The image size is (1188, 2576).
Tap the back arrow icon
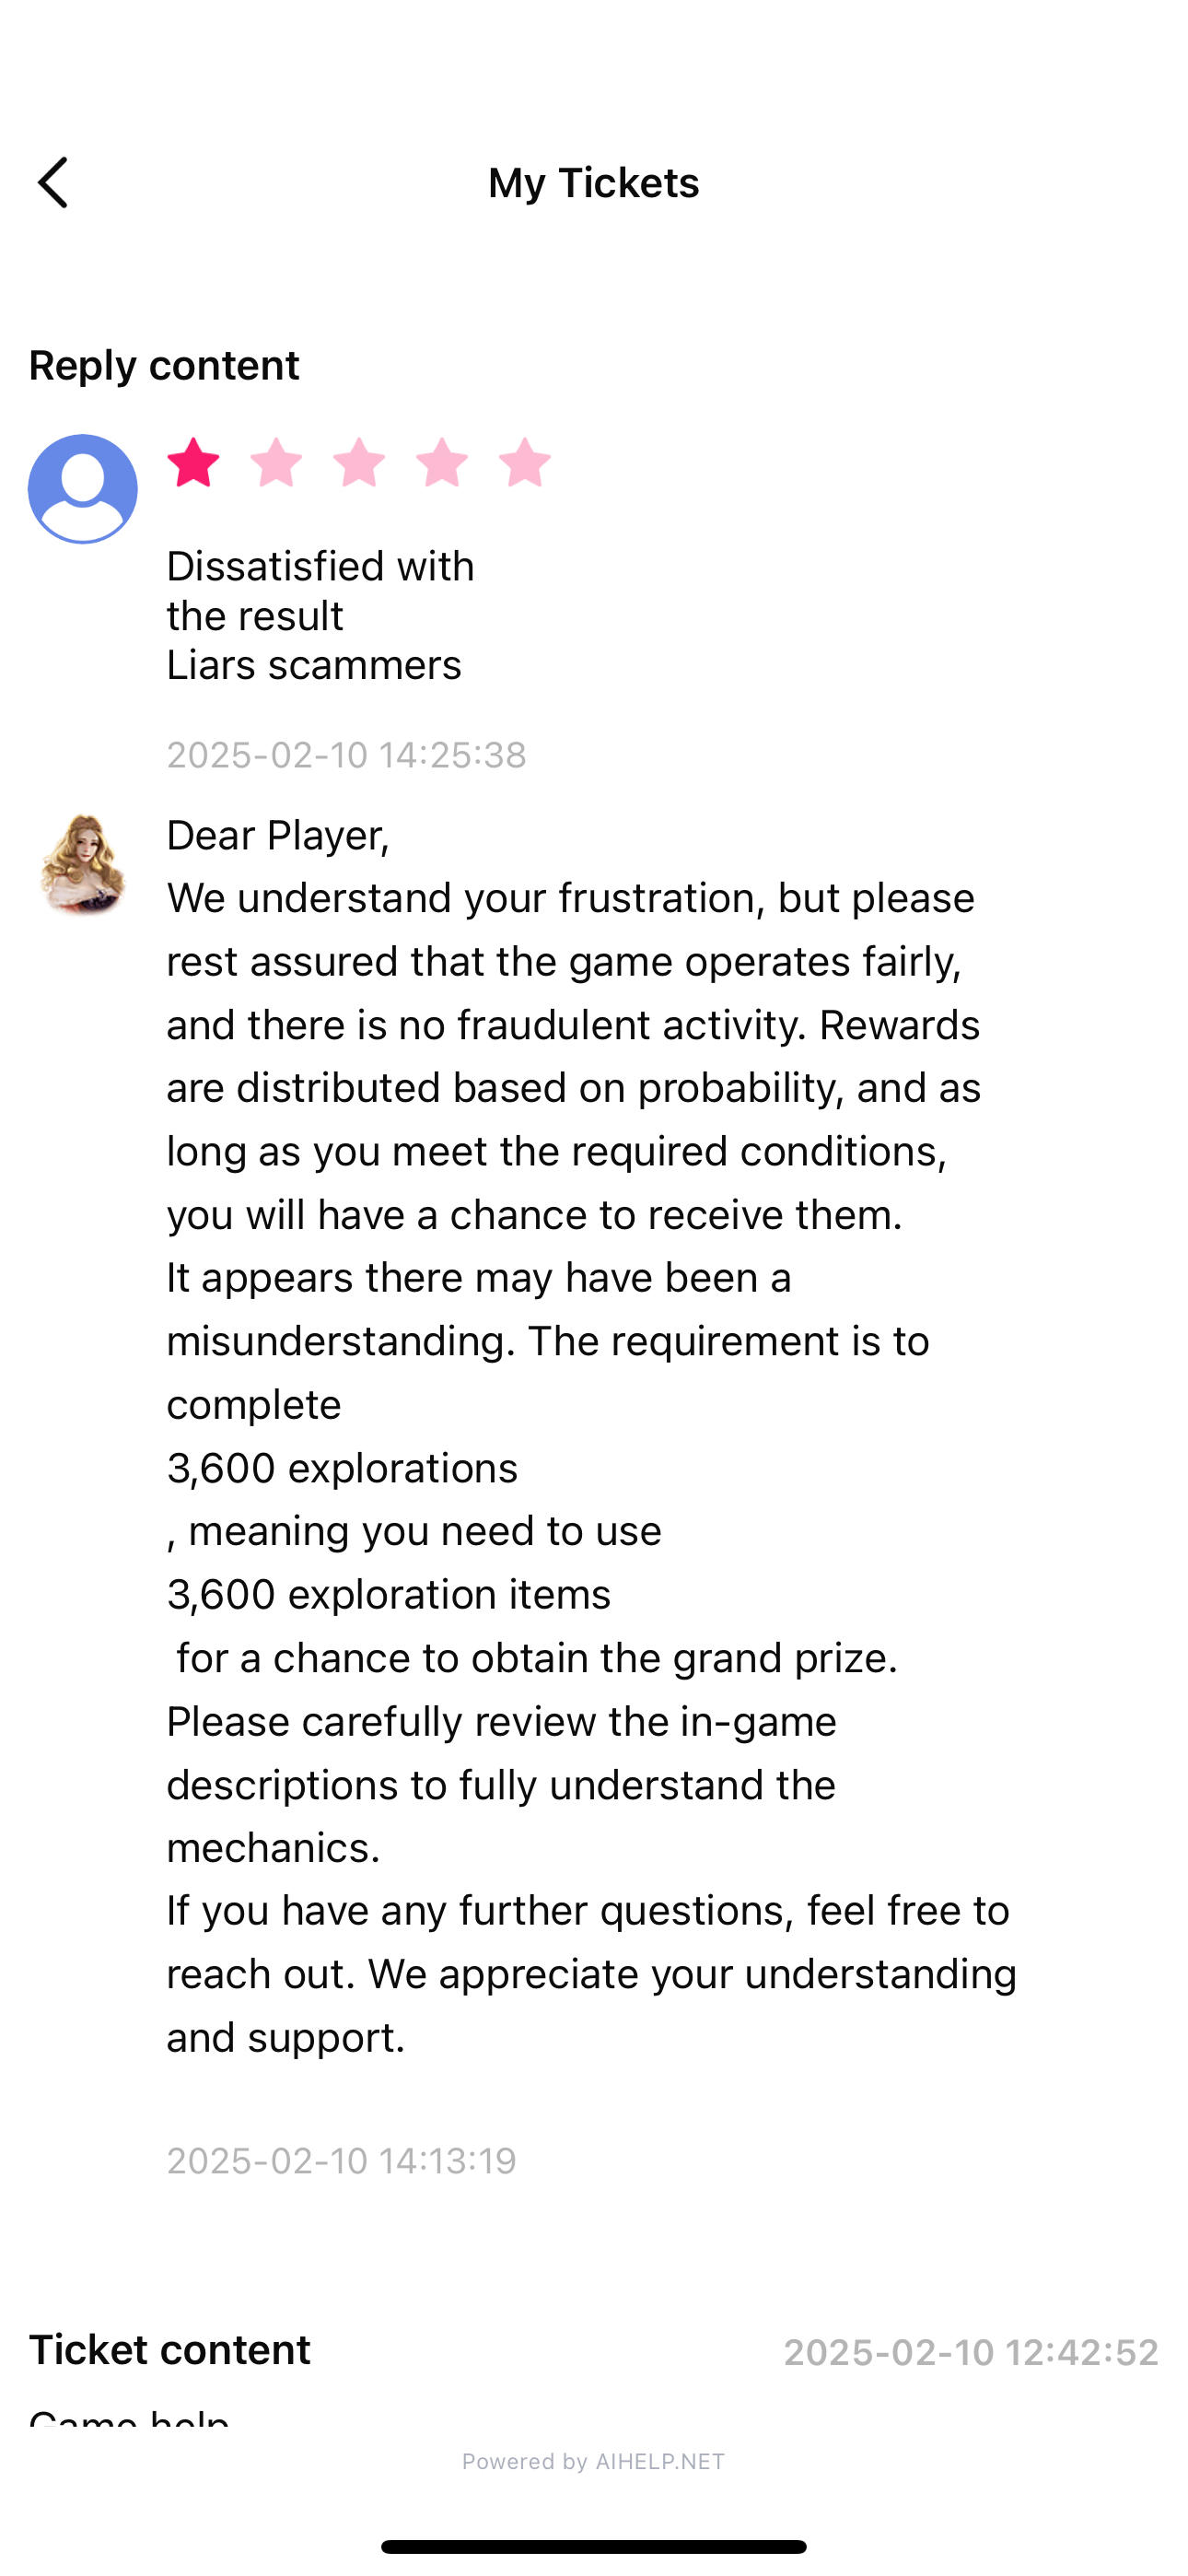click(x=53, y=182)
